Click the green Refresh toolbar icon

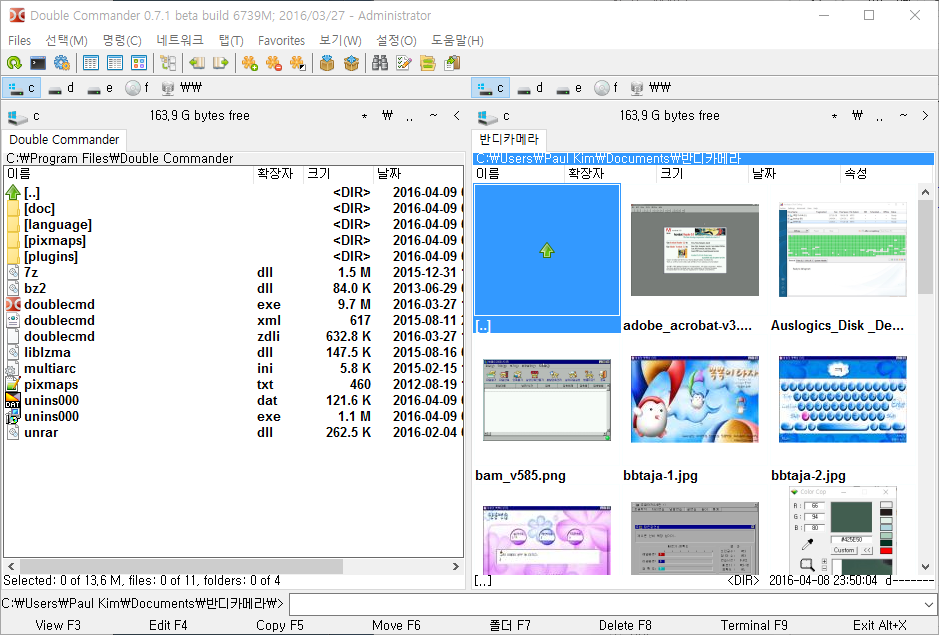(14, 63)
